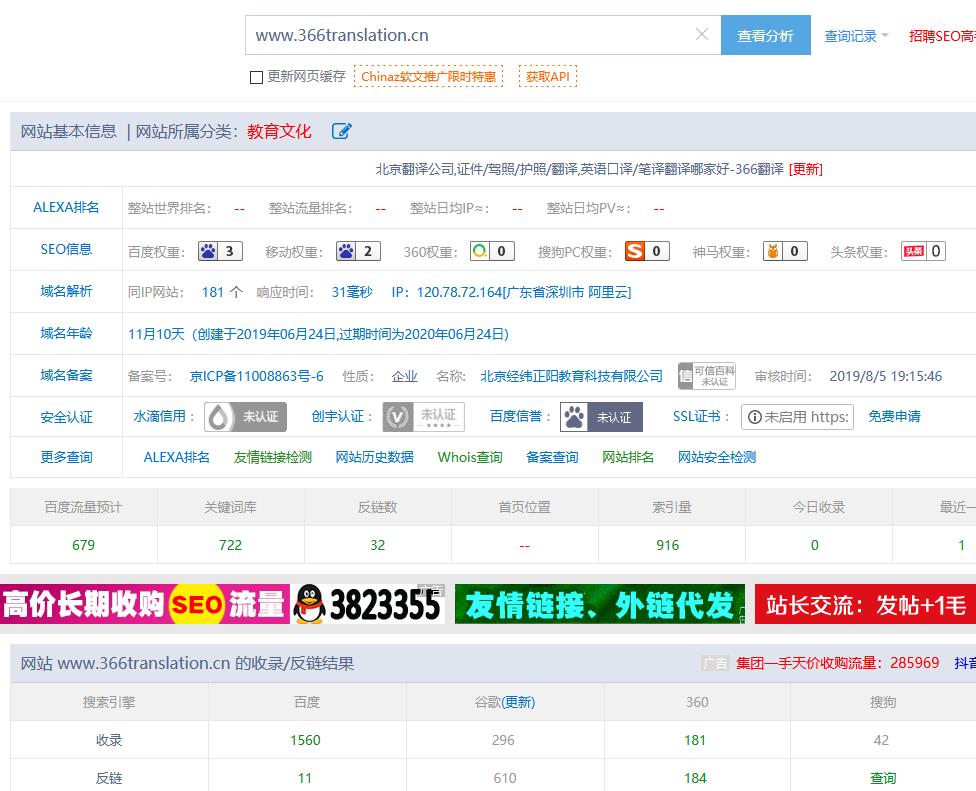Click Google indexed count 296

[x=503, y=740]
